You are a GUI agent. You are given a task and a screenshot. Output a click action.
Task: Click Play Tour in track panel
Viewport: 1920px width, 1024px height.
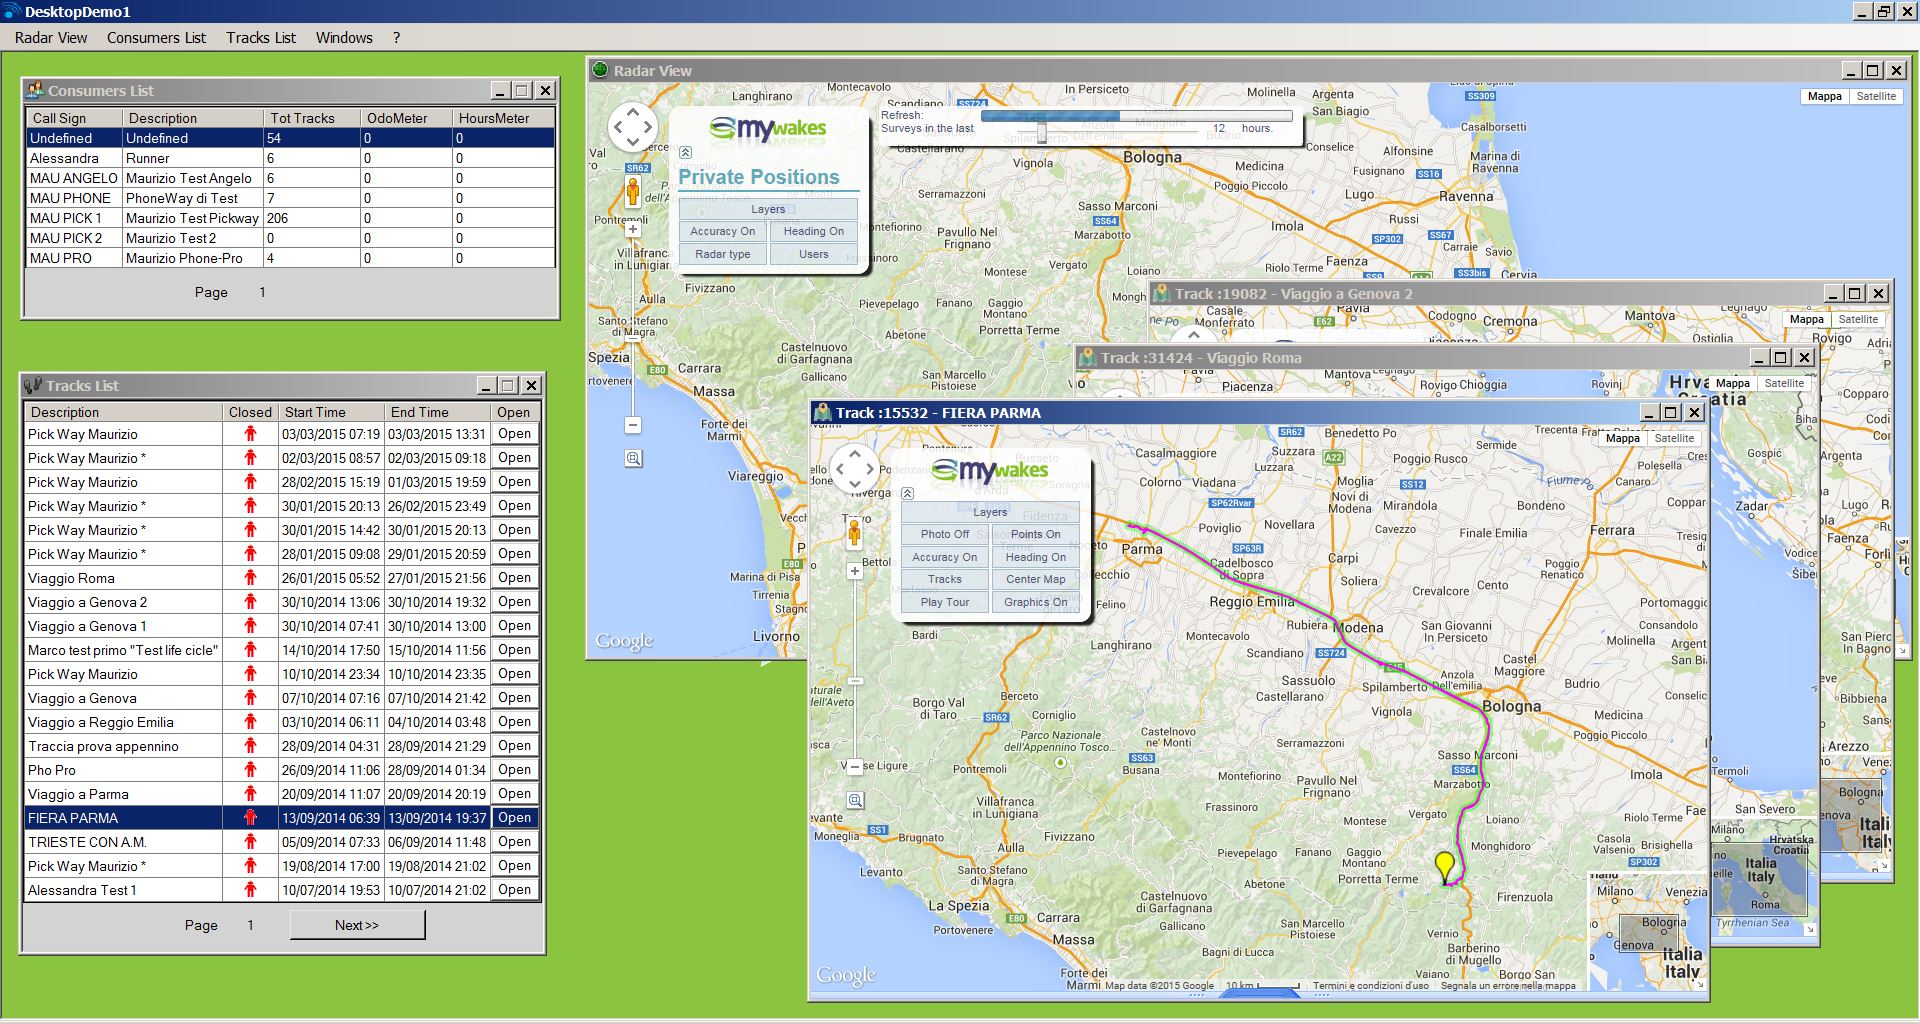944,602
